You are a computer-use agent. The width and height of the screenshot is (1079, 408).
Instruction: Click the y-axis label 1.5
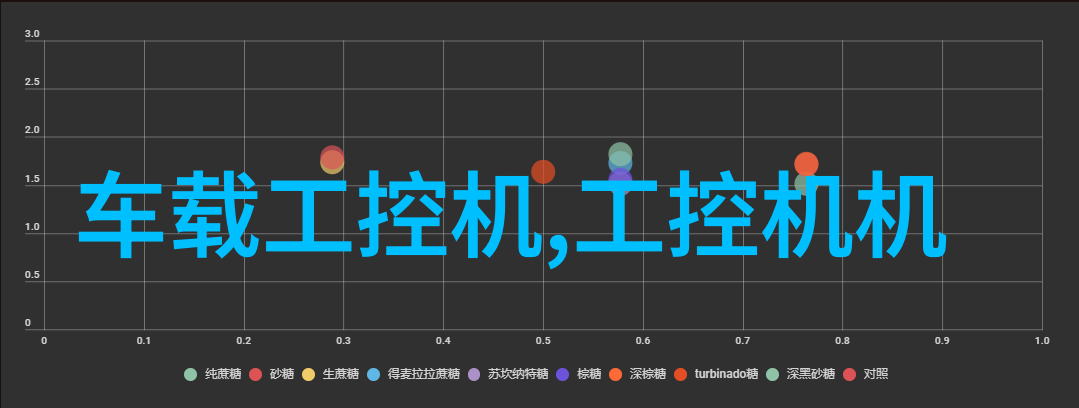click(32, 179)
